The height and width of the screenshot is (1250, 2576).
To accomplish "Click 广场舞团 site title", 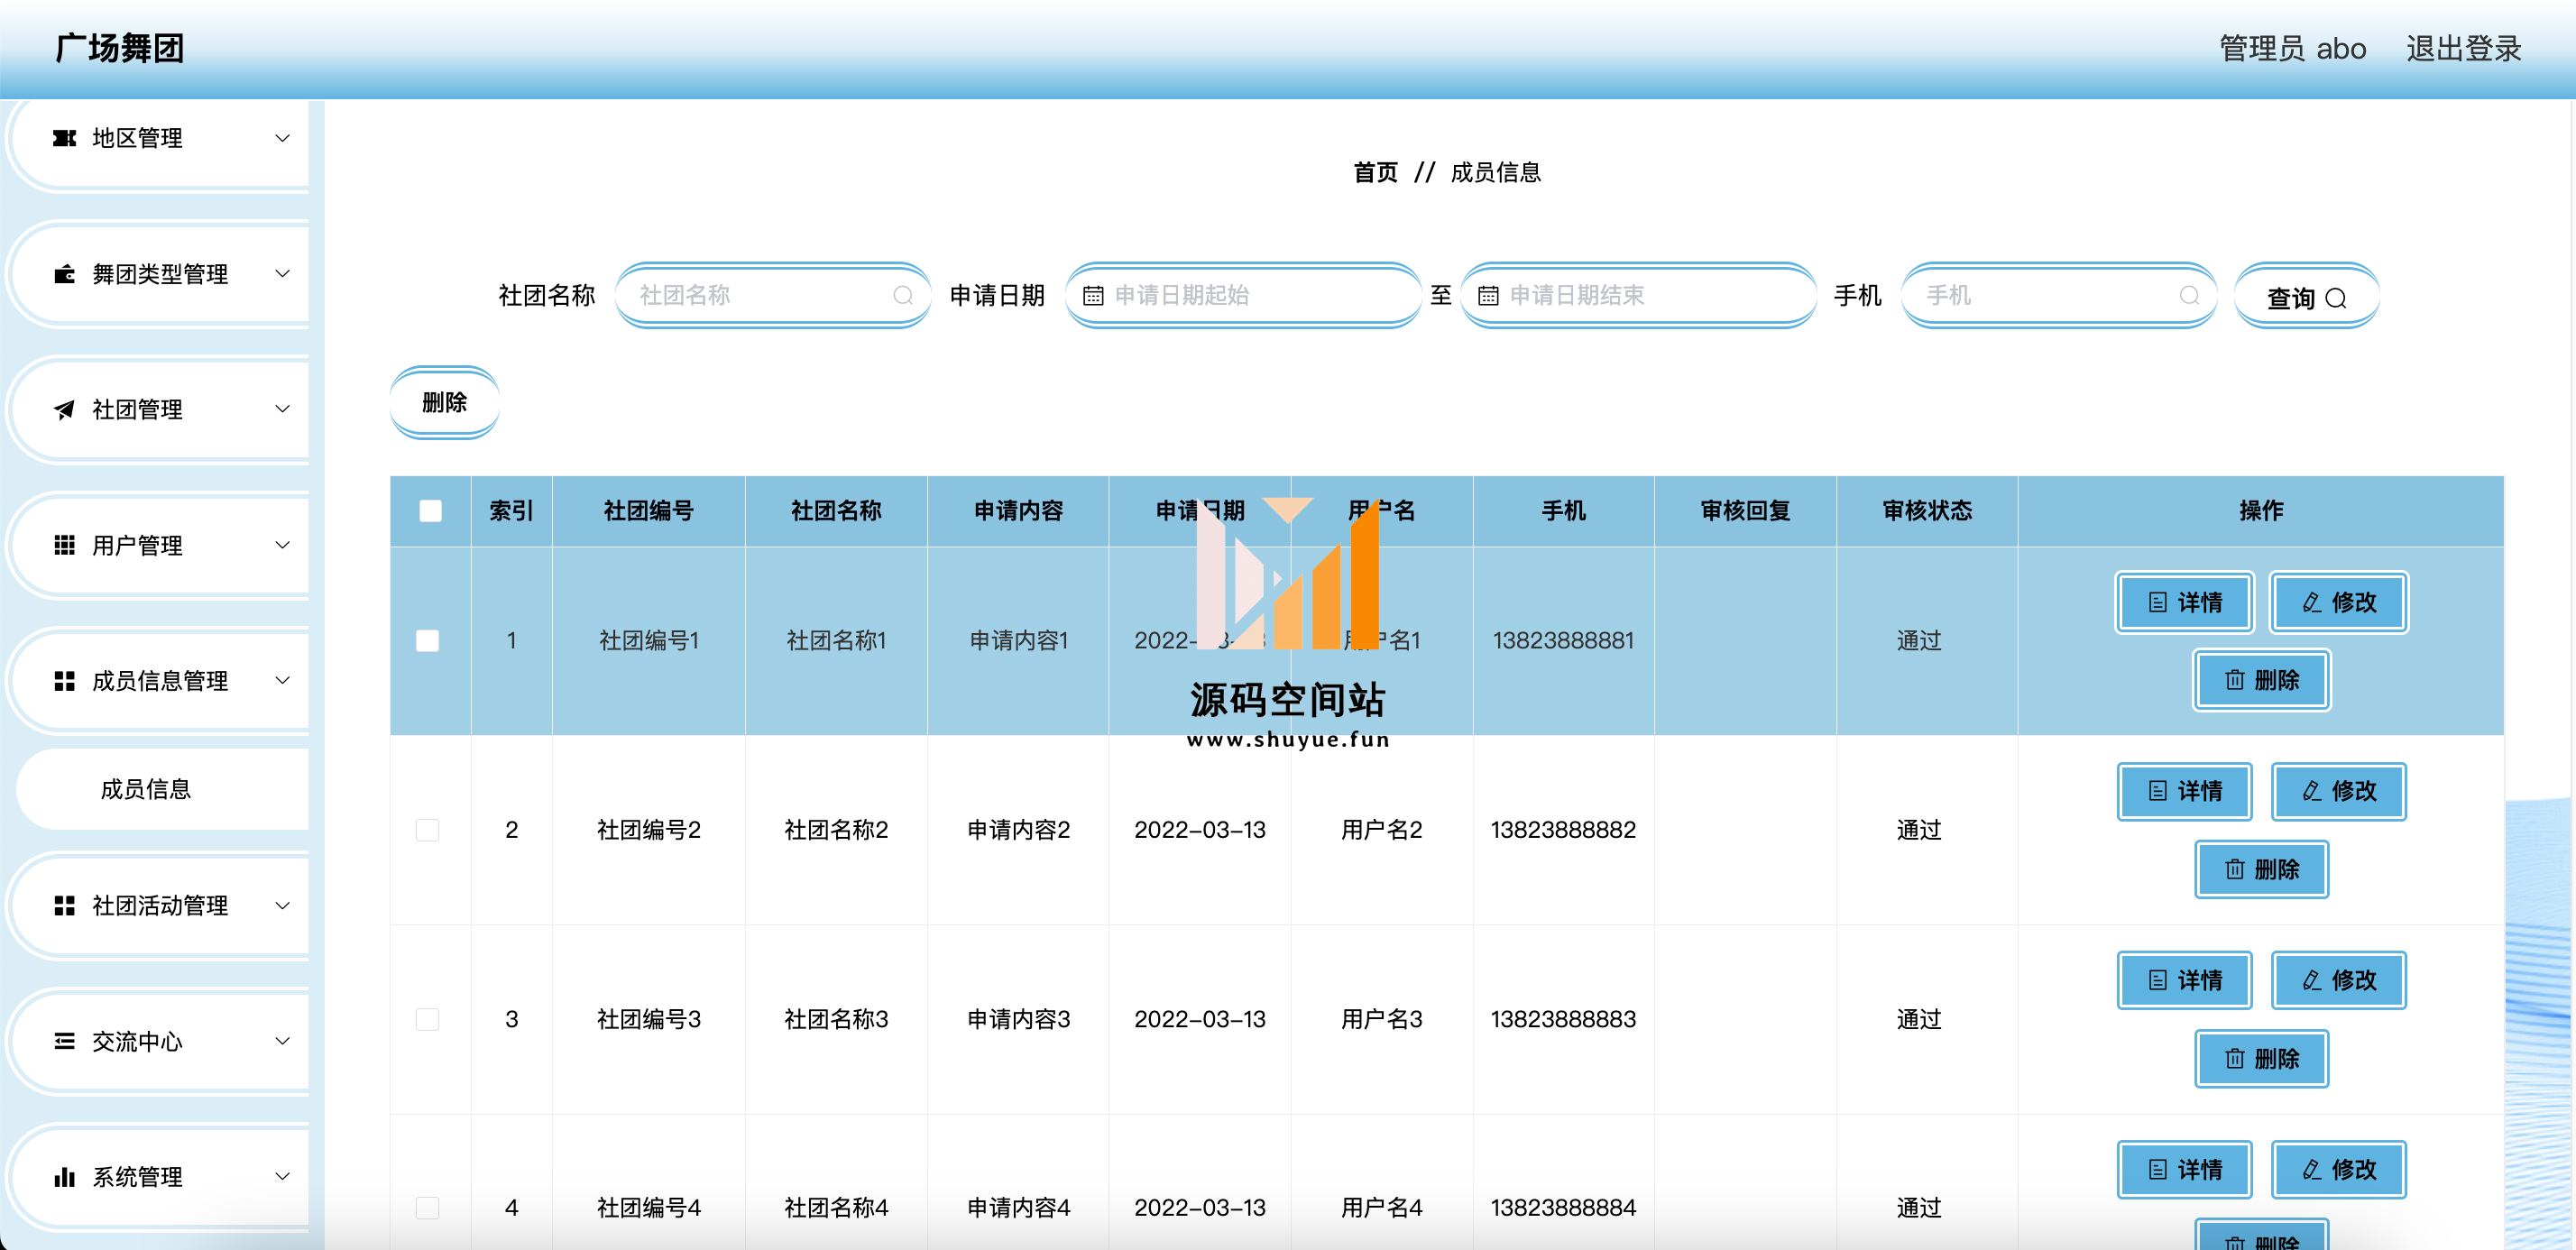I will coord(119,48).
